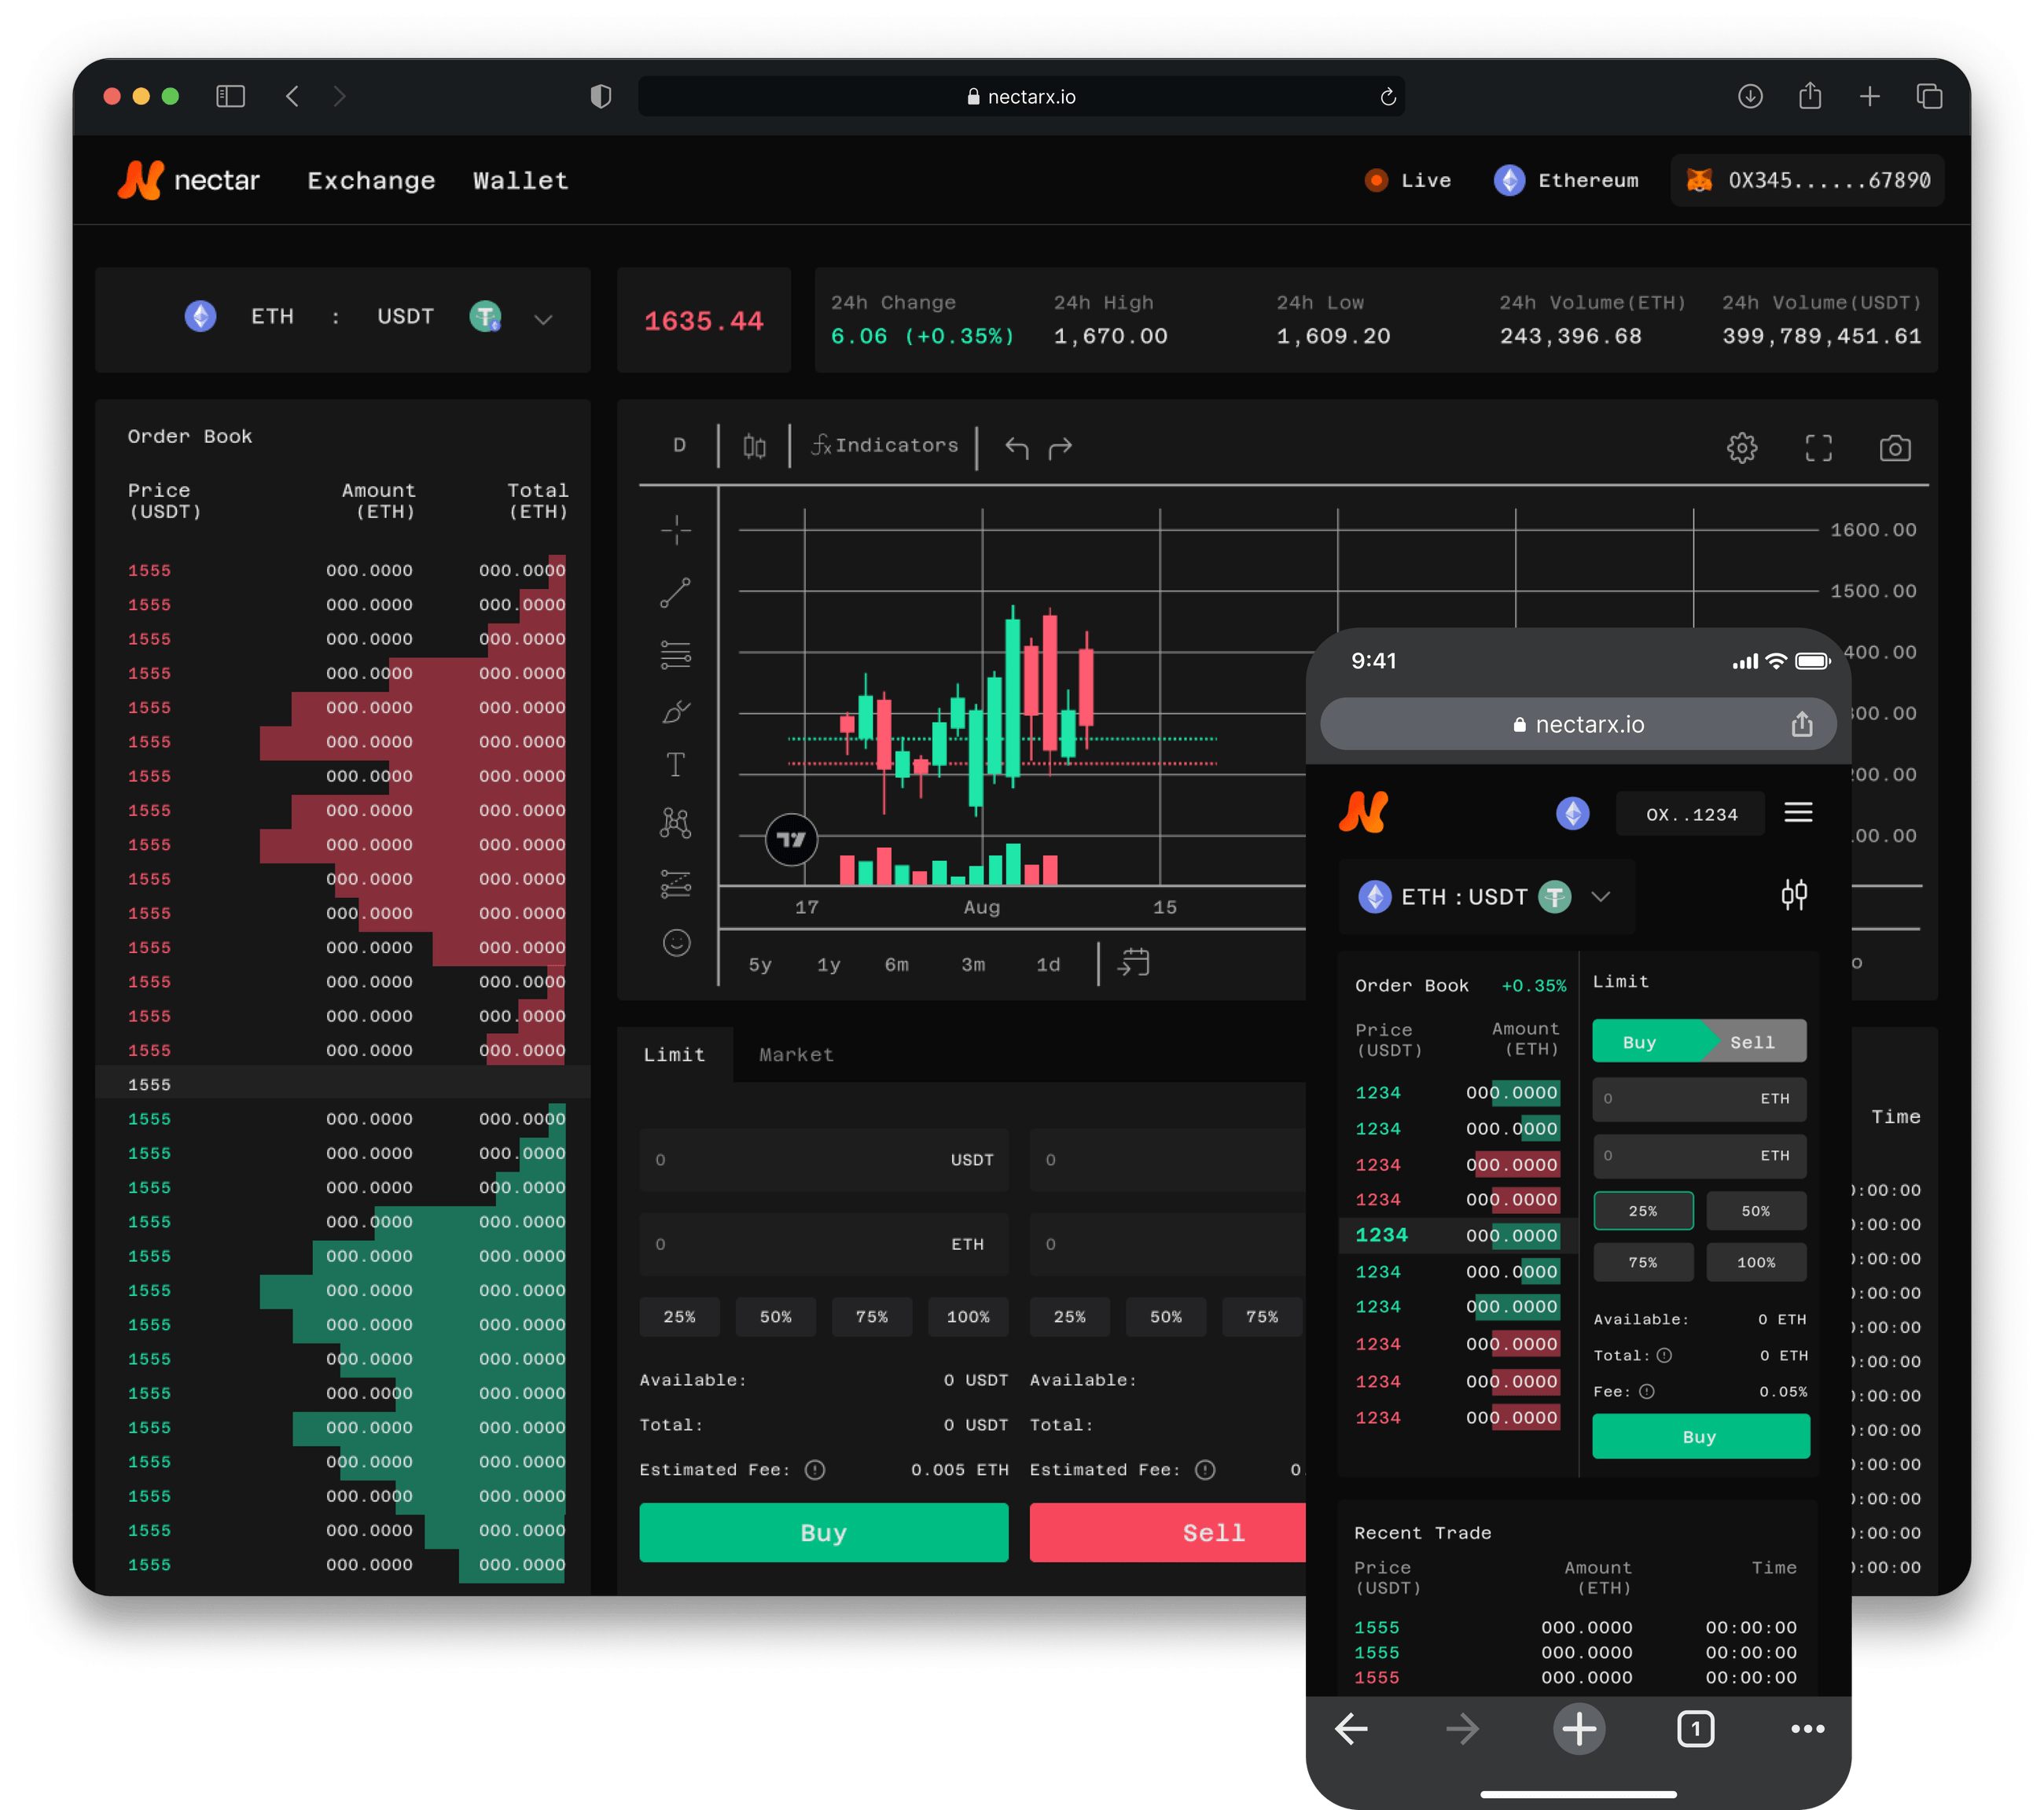Open the Indicators panel

pos(884,445)
